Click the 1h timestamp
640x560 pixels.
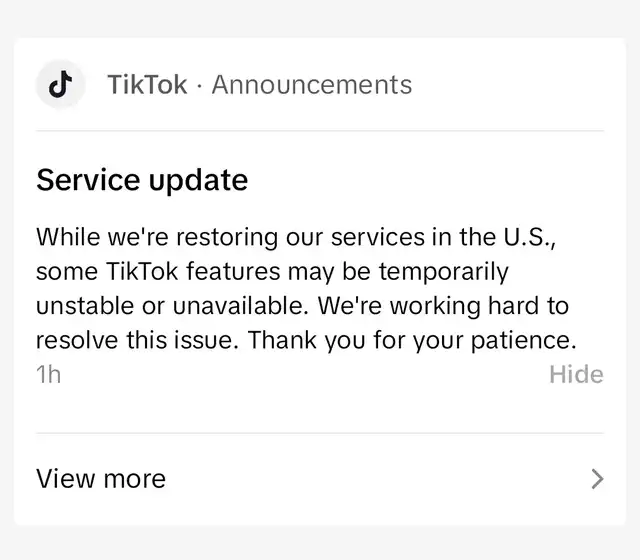pyautogui.click(x=49, y=374)
